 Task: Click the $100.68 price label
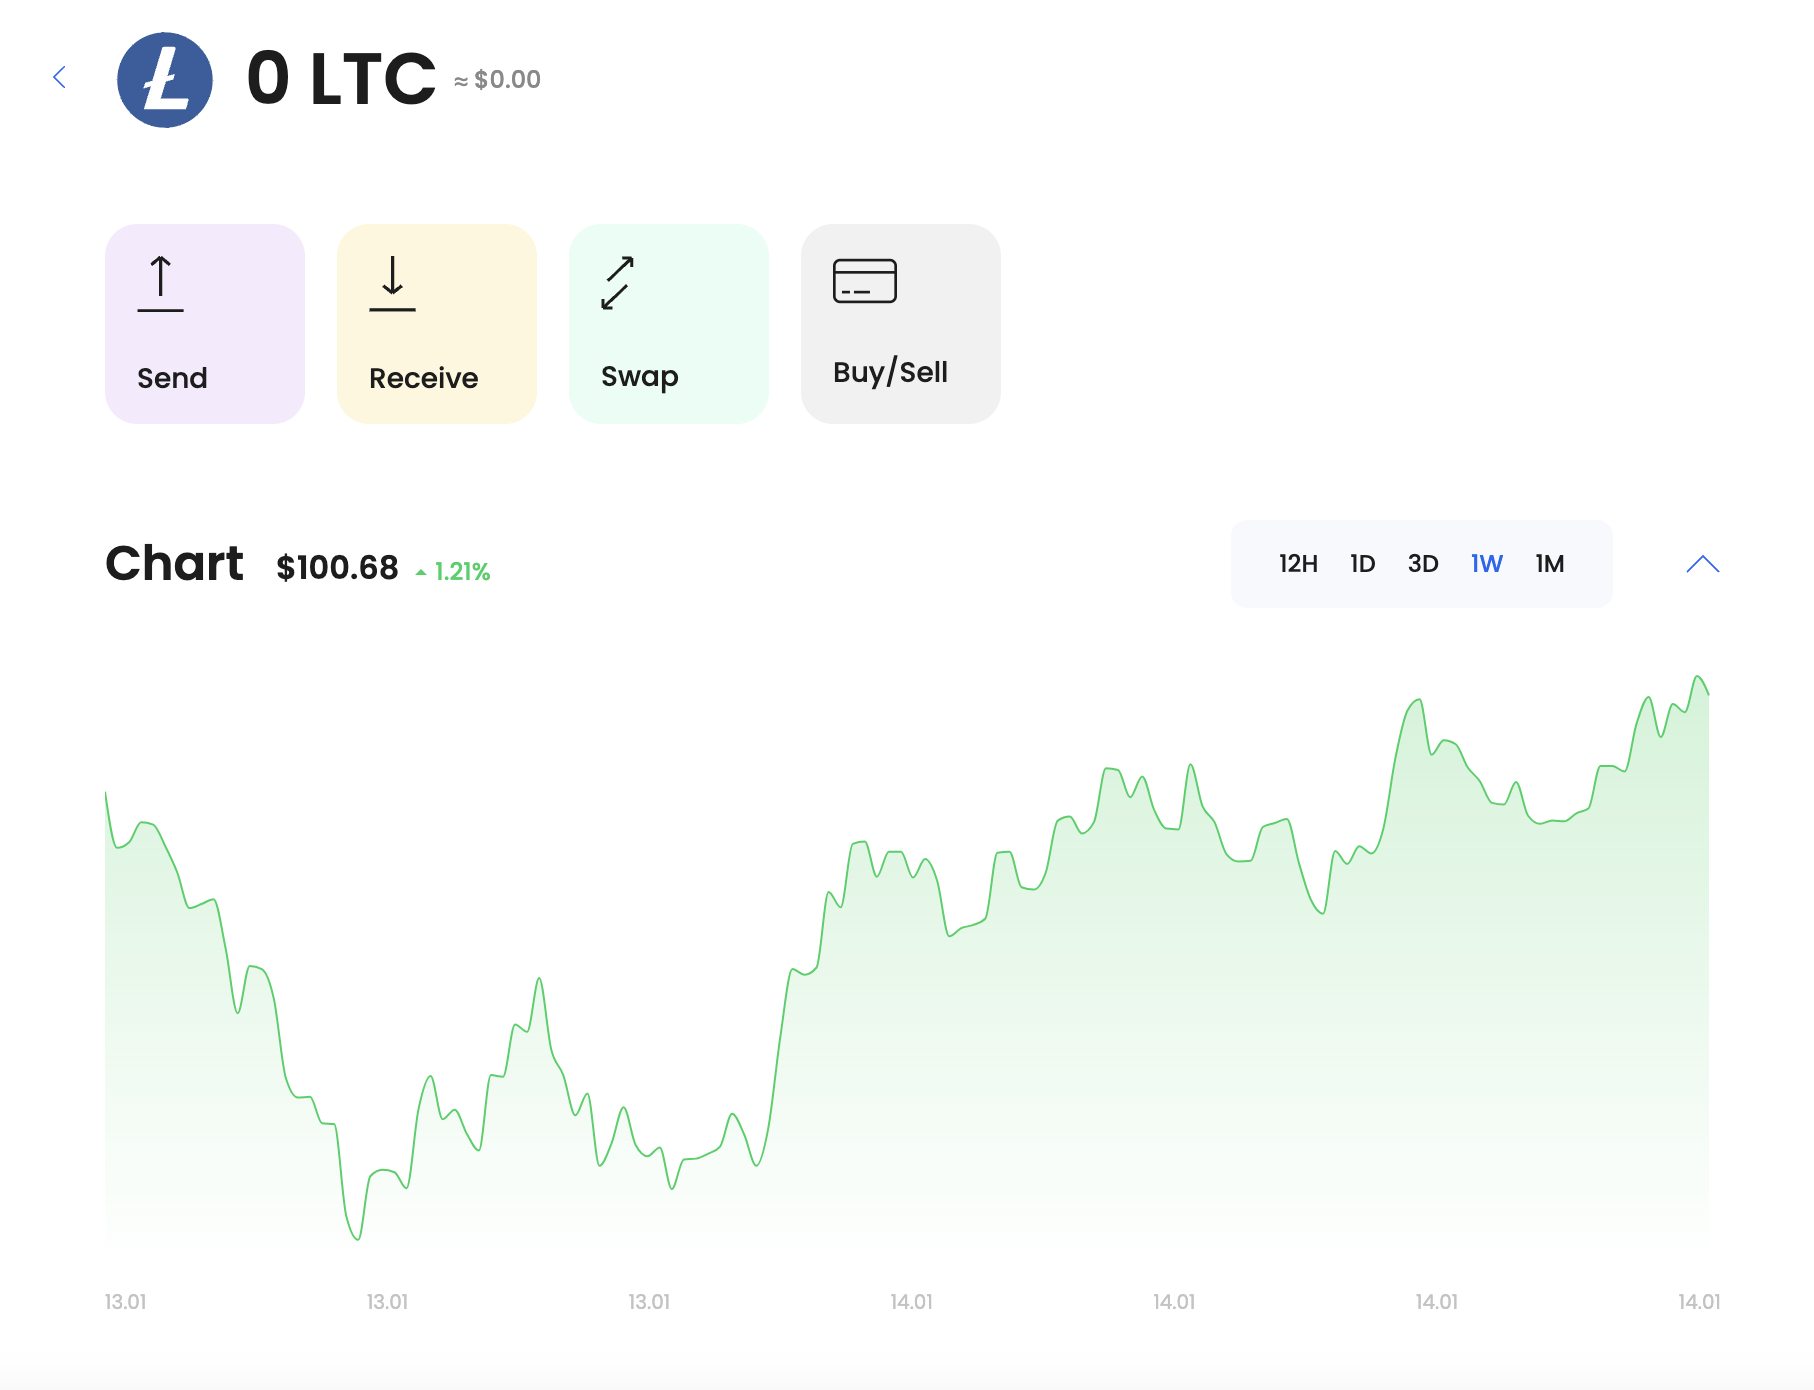point(336,566)
